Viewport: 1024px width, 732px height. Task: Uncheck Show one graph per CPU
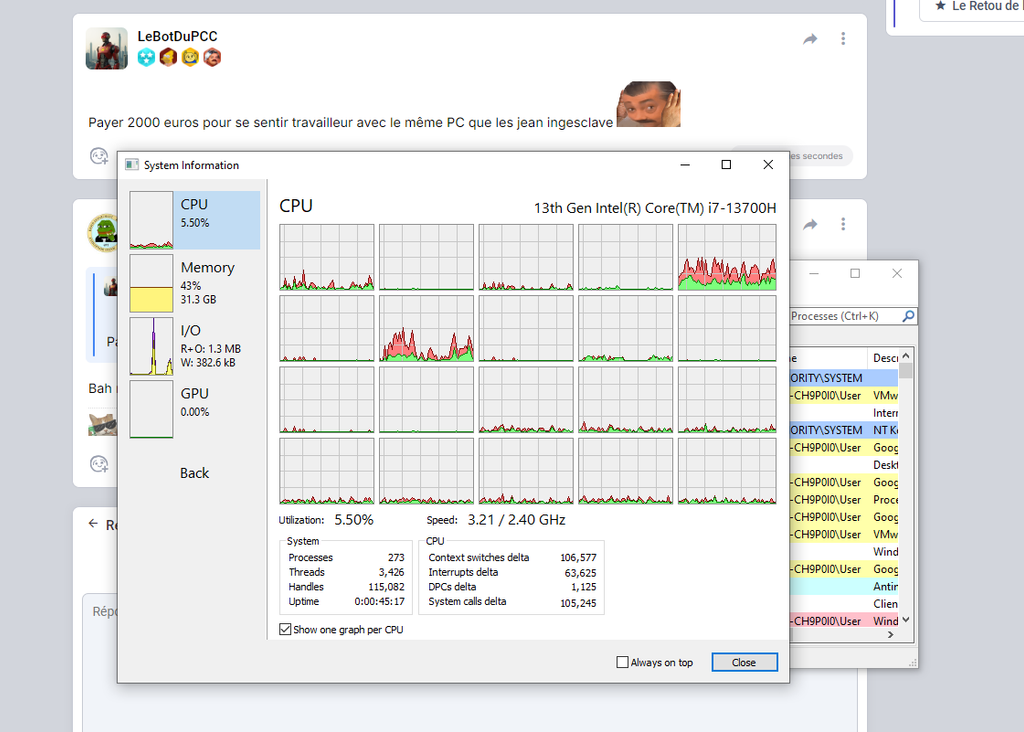[x=286, y=630]
